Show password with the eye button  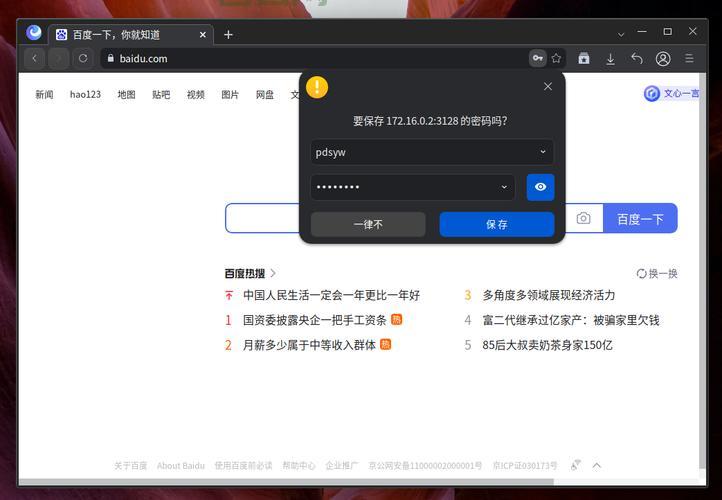[541, 187]
